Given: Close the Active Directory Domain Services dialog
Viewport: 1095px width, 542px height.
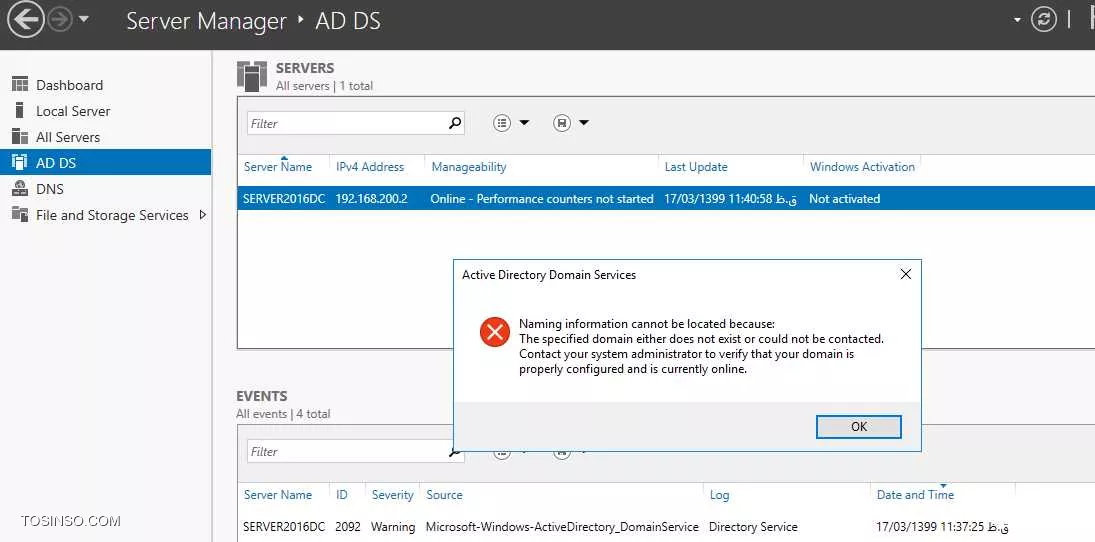Looking at the screenshot, I should 906,274.
